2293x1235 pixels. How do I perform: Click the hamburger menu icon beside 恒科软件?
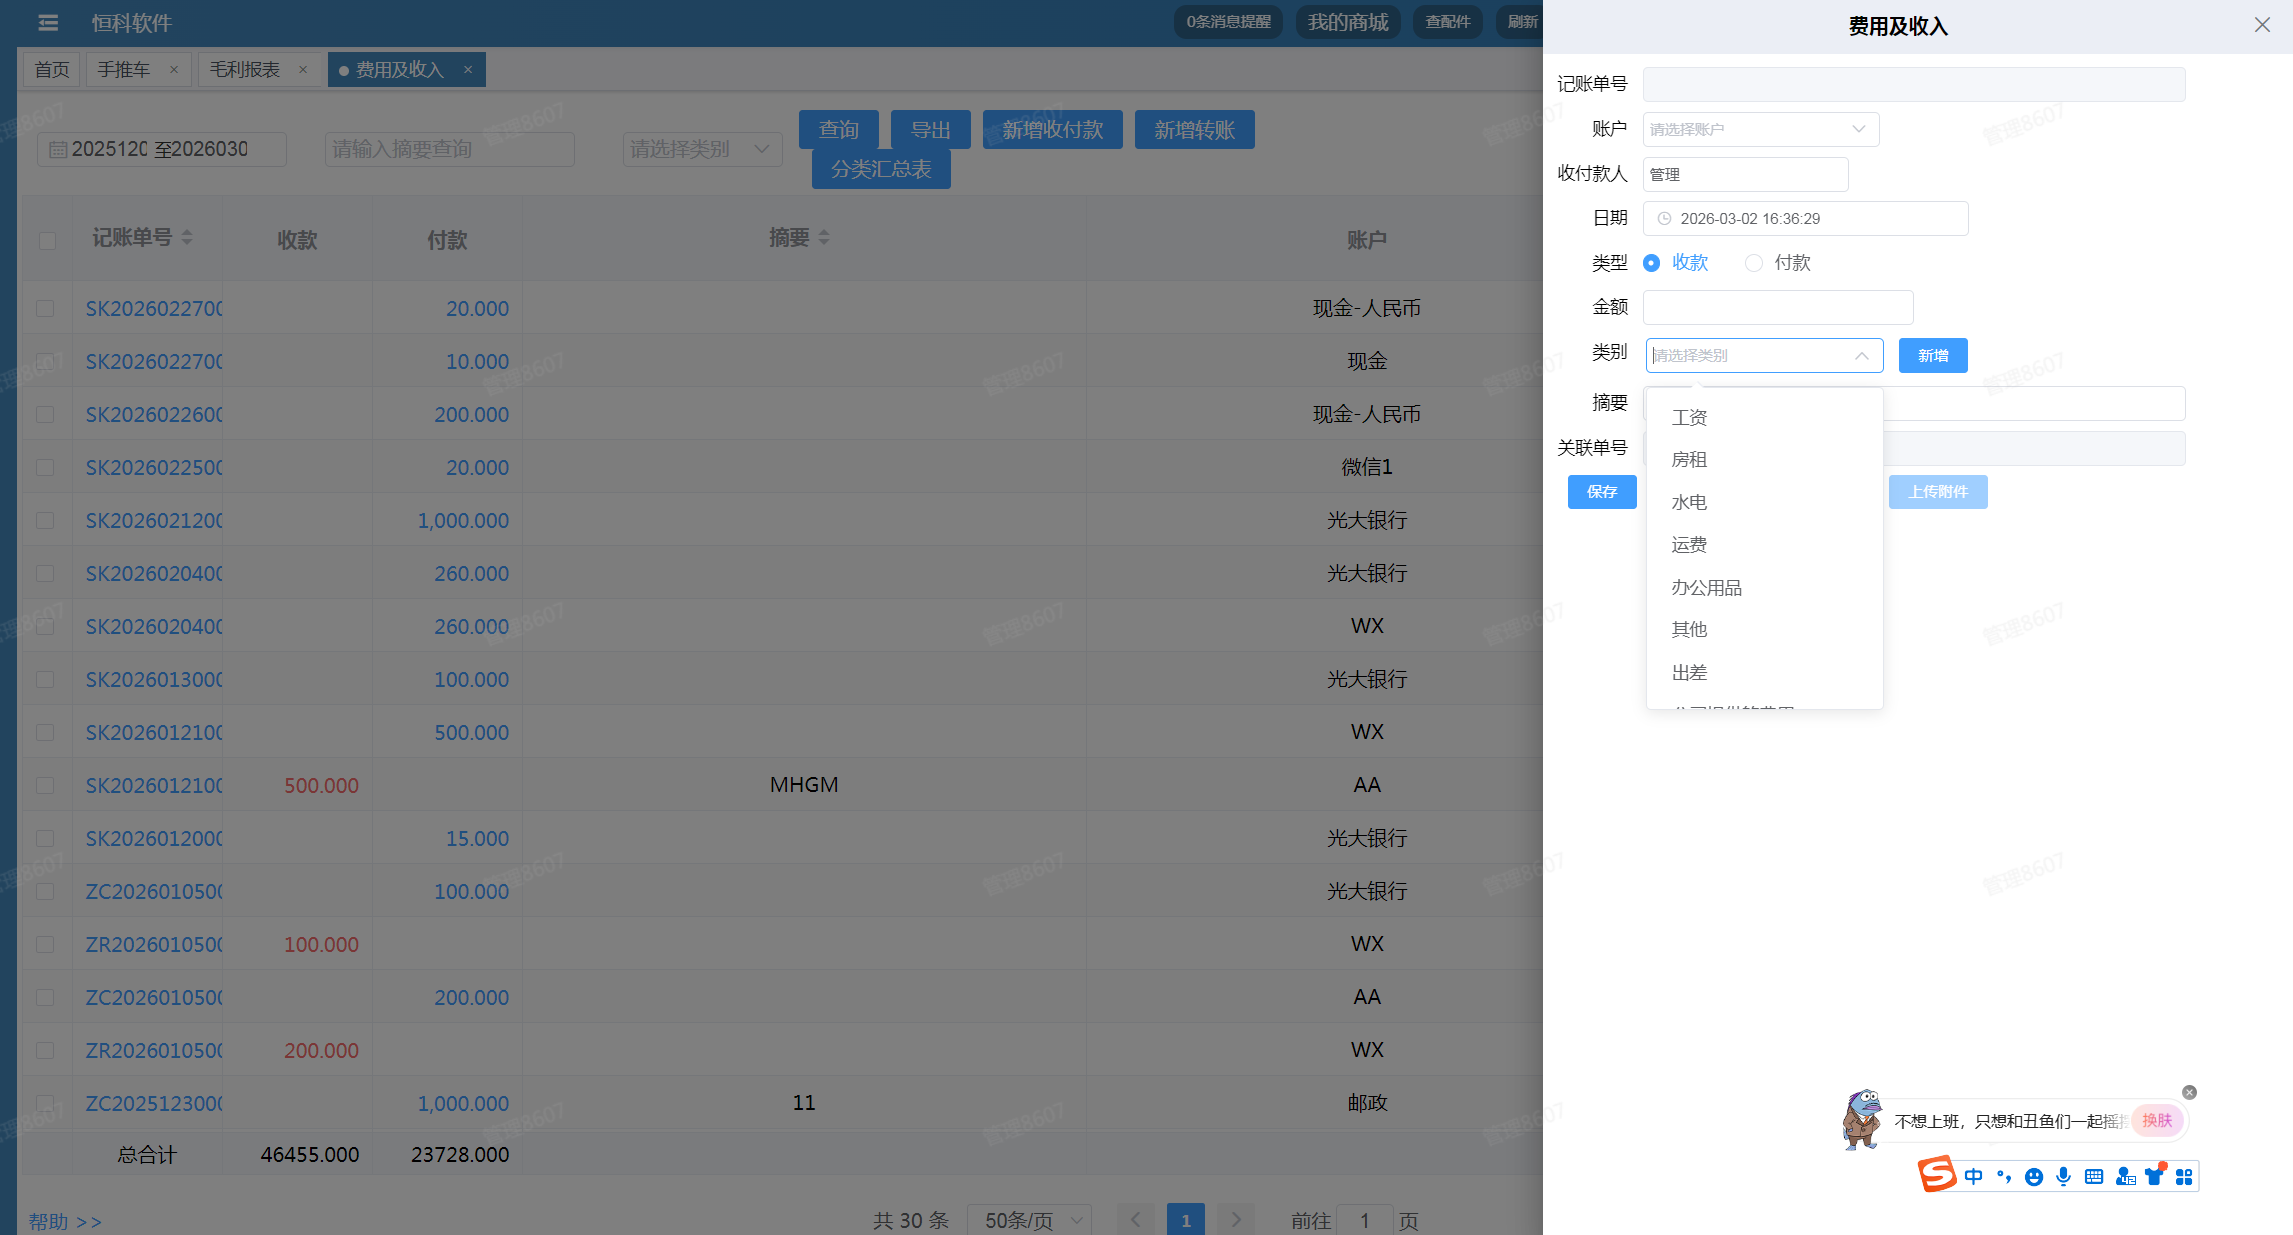click(x=48, y=22)
